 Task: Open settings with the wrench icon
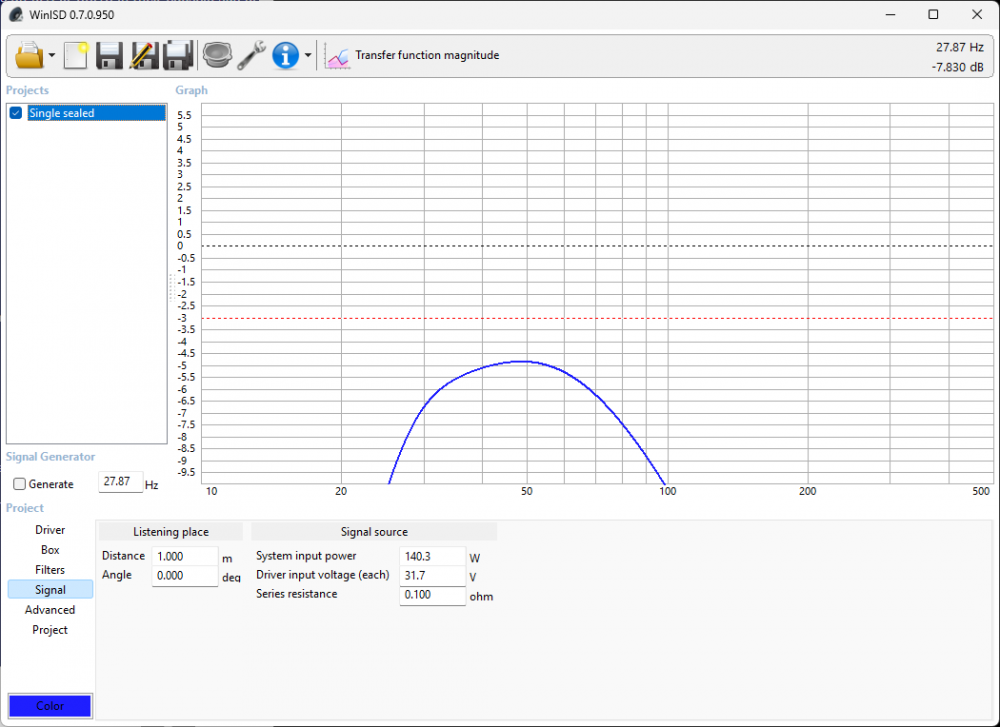pyautogui.click(x=251, y=55)
